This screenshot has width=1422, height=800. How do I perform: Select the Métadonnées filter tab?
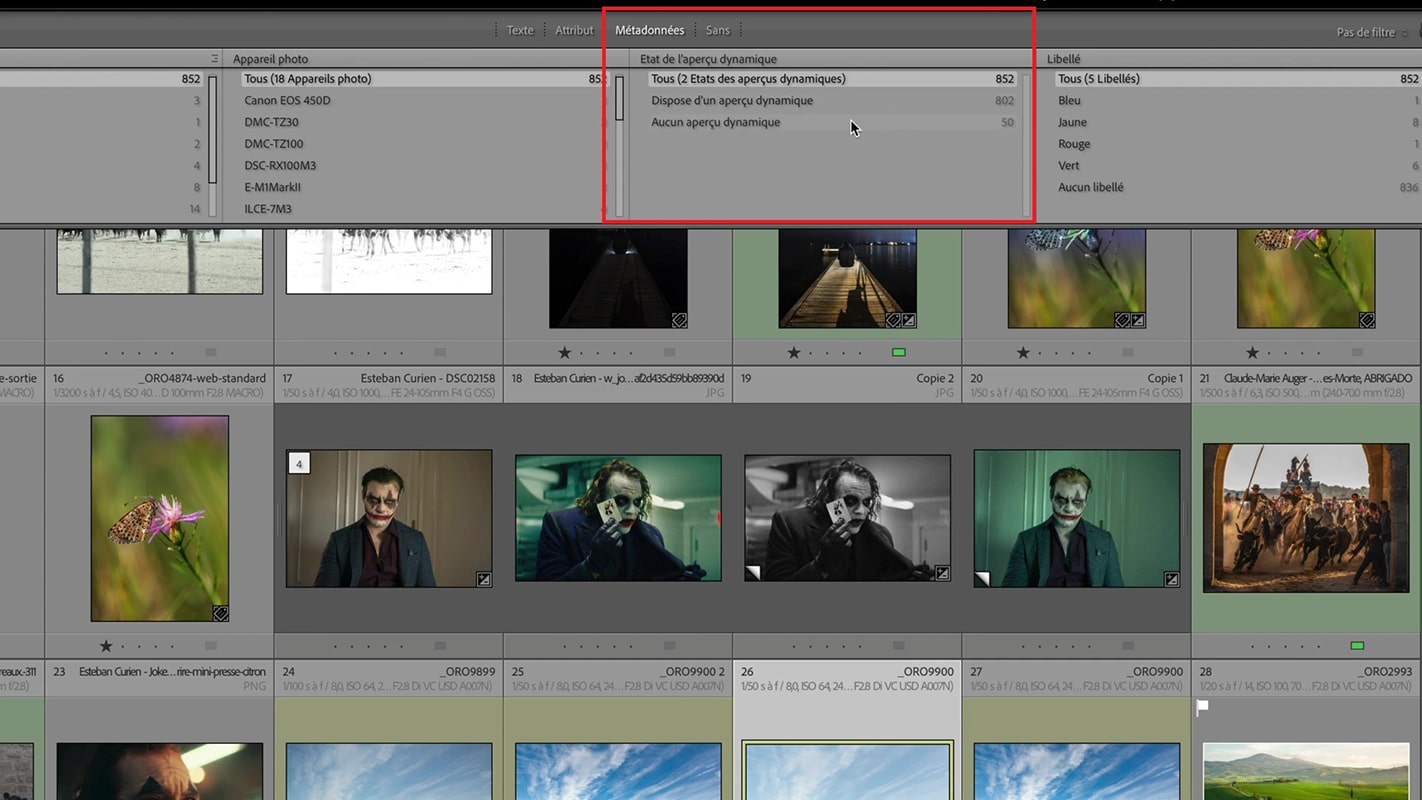[650, 30]
